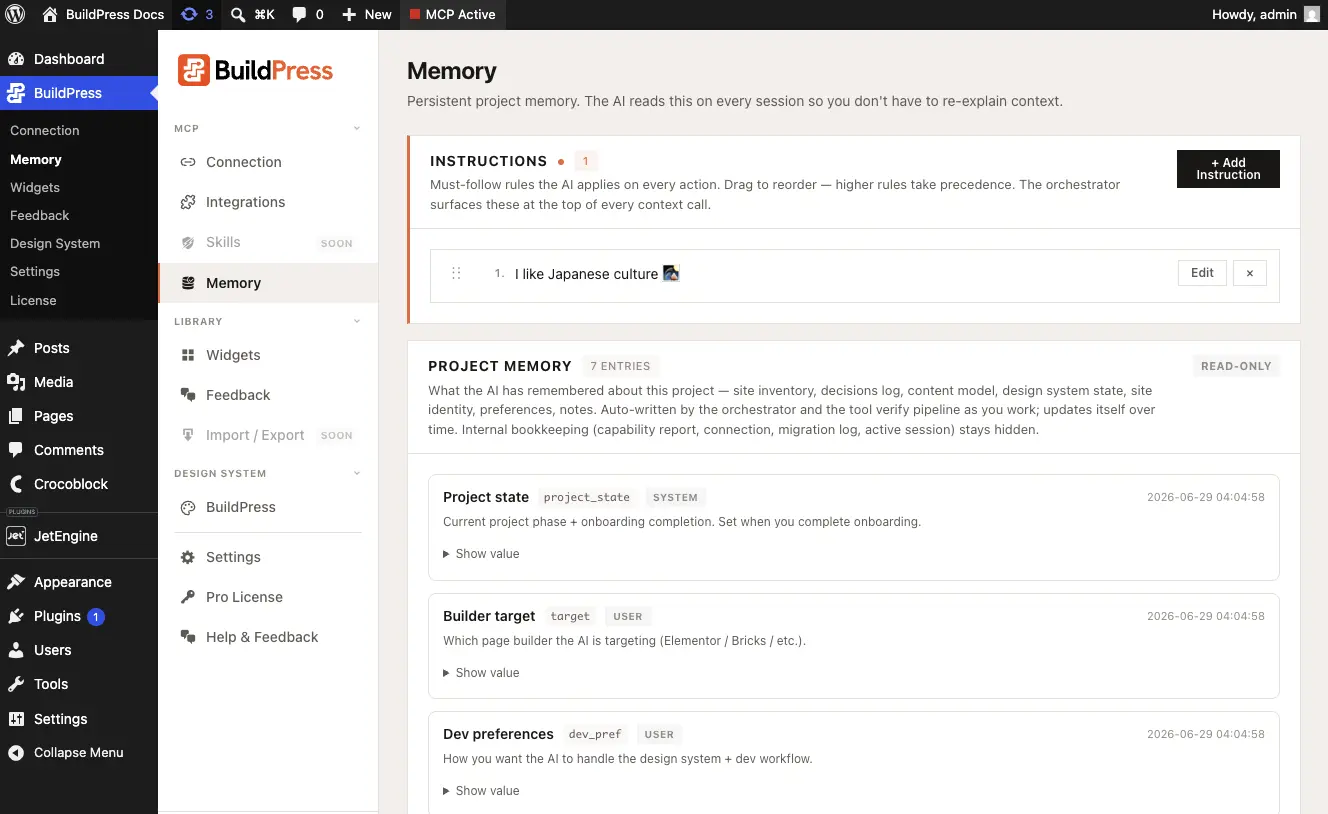Click the Pages icon in sidebar
This screenshot has height=814, width=1328.
point(16,416)
